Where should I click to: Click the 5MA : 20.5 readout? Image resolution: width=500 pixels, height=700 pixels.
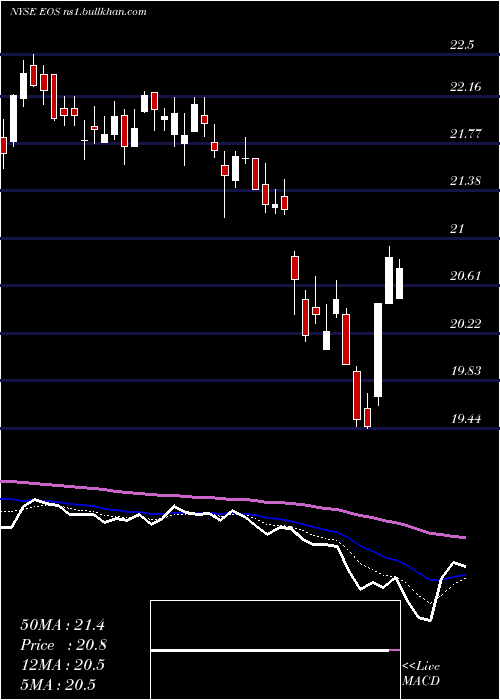[58, 684]
